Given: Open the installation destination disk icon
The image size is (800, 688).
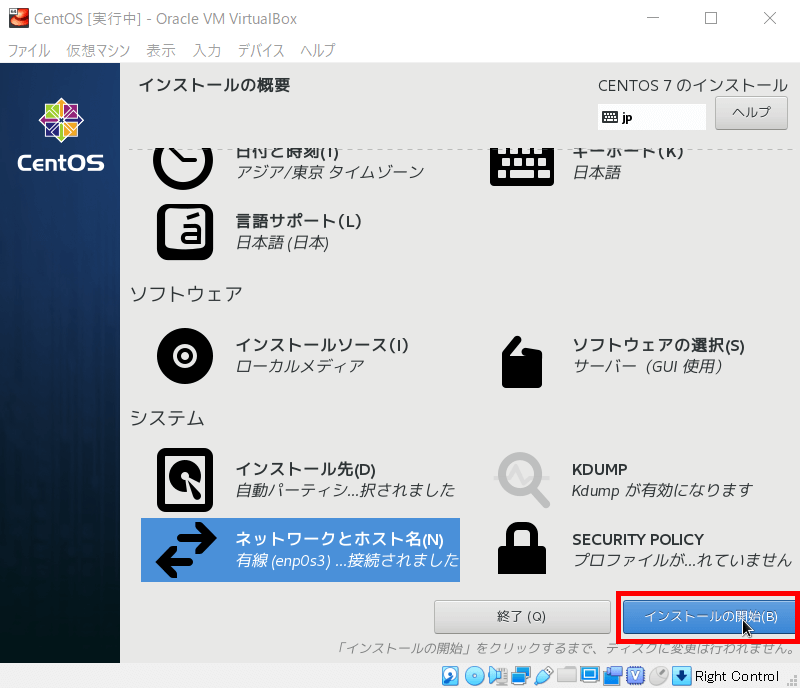Looking at the screenshot, I should [185, 480].
